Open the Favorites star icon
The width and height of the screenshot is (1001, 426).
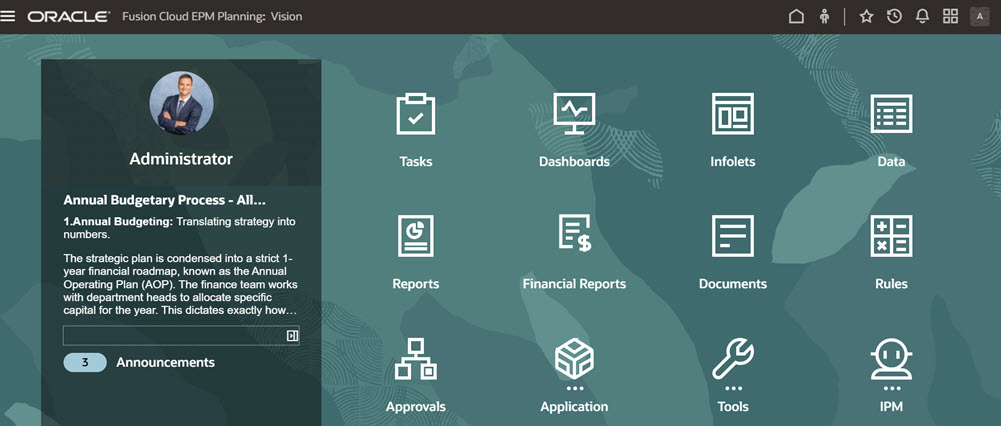point(866,17)
